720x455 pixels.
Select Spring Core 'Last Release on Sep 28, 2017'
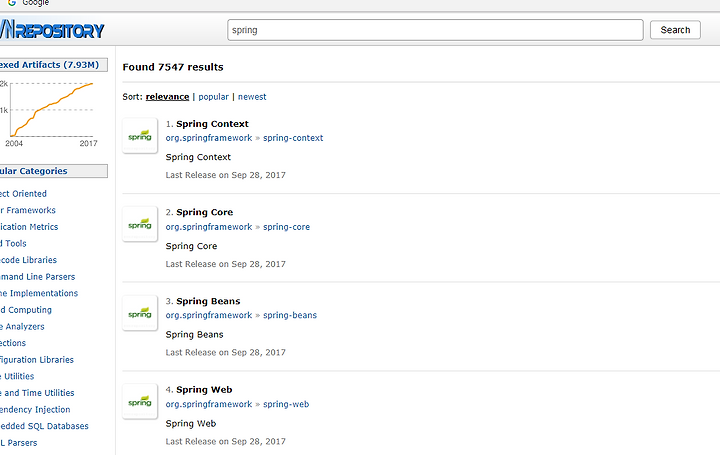pos(225,264)
